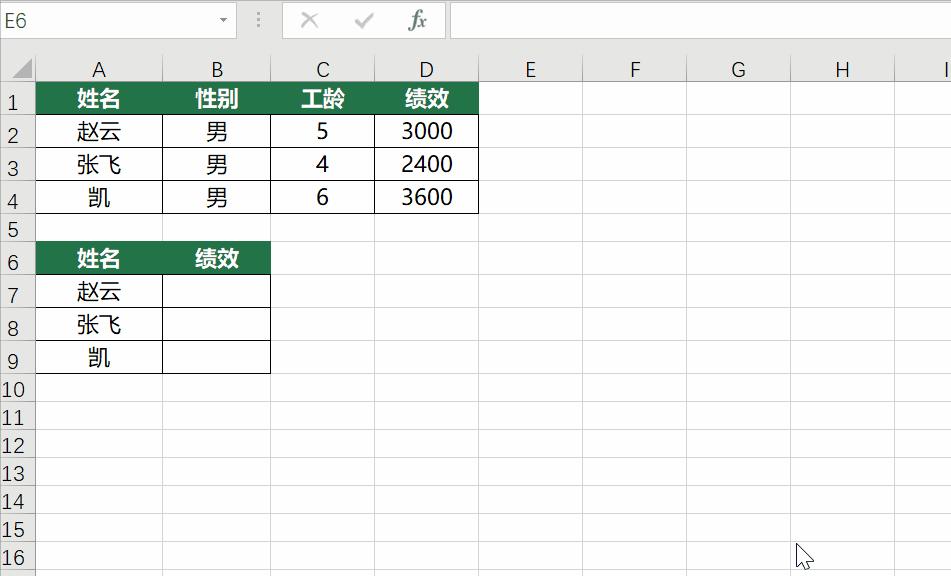951x576 pixels.
Task: Click cell D3 with value 2400
Action: pos(426,164)
